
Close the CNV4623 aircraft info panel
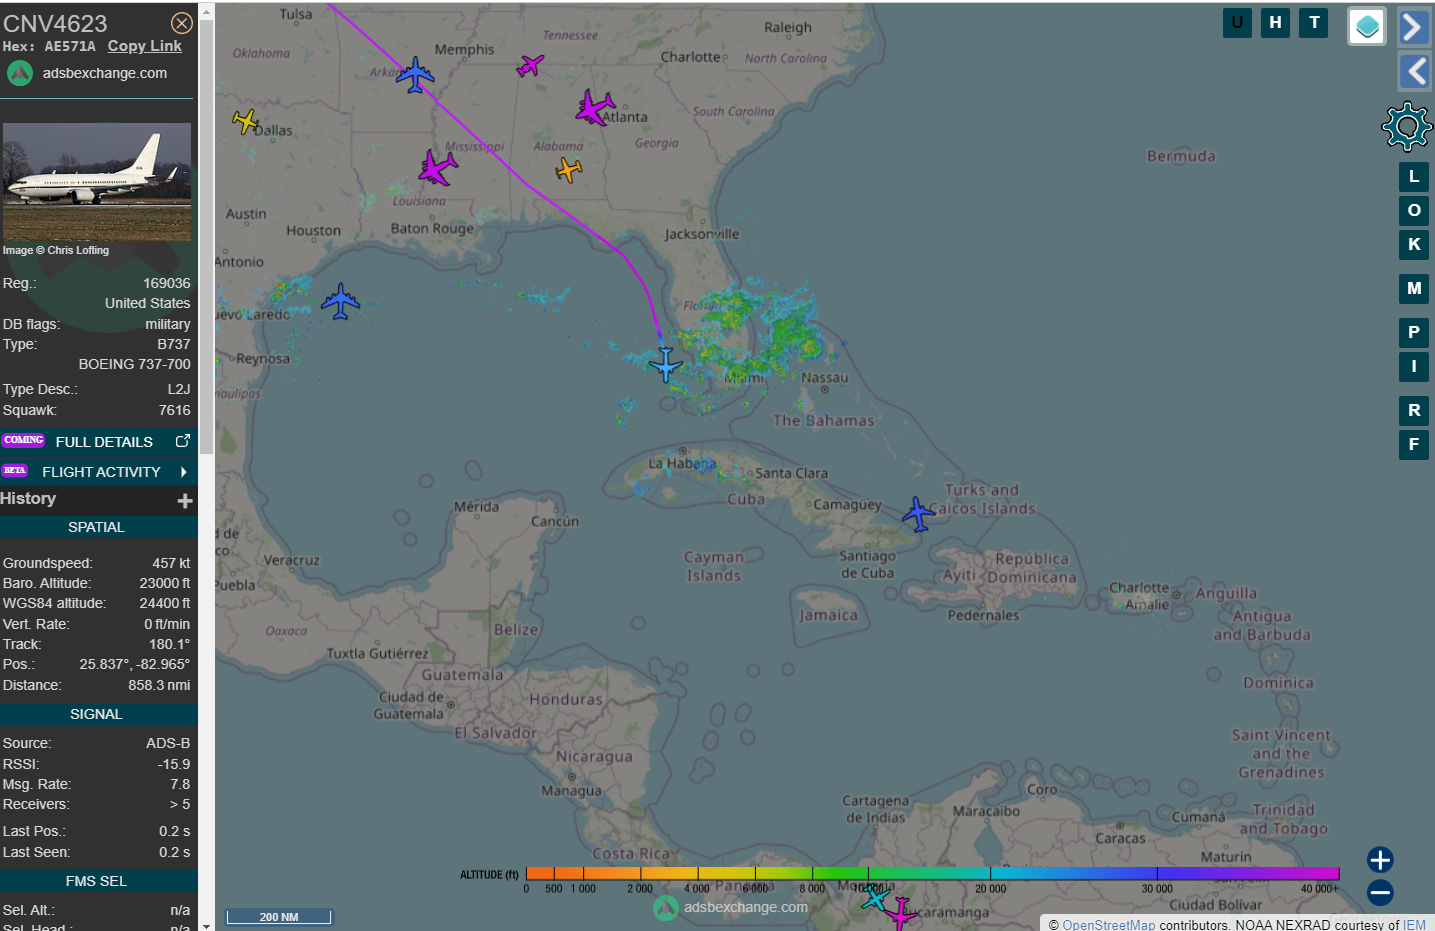point(182,23)
